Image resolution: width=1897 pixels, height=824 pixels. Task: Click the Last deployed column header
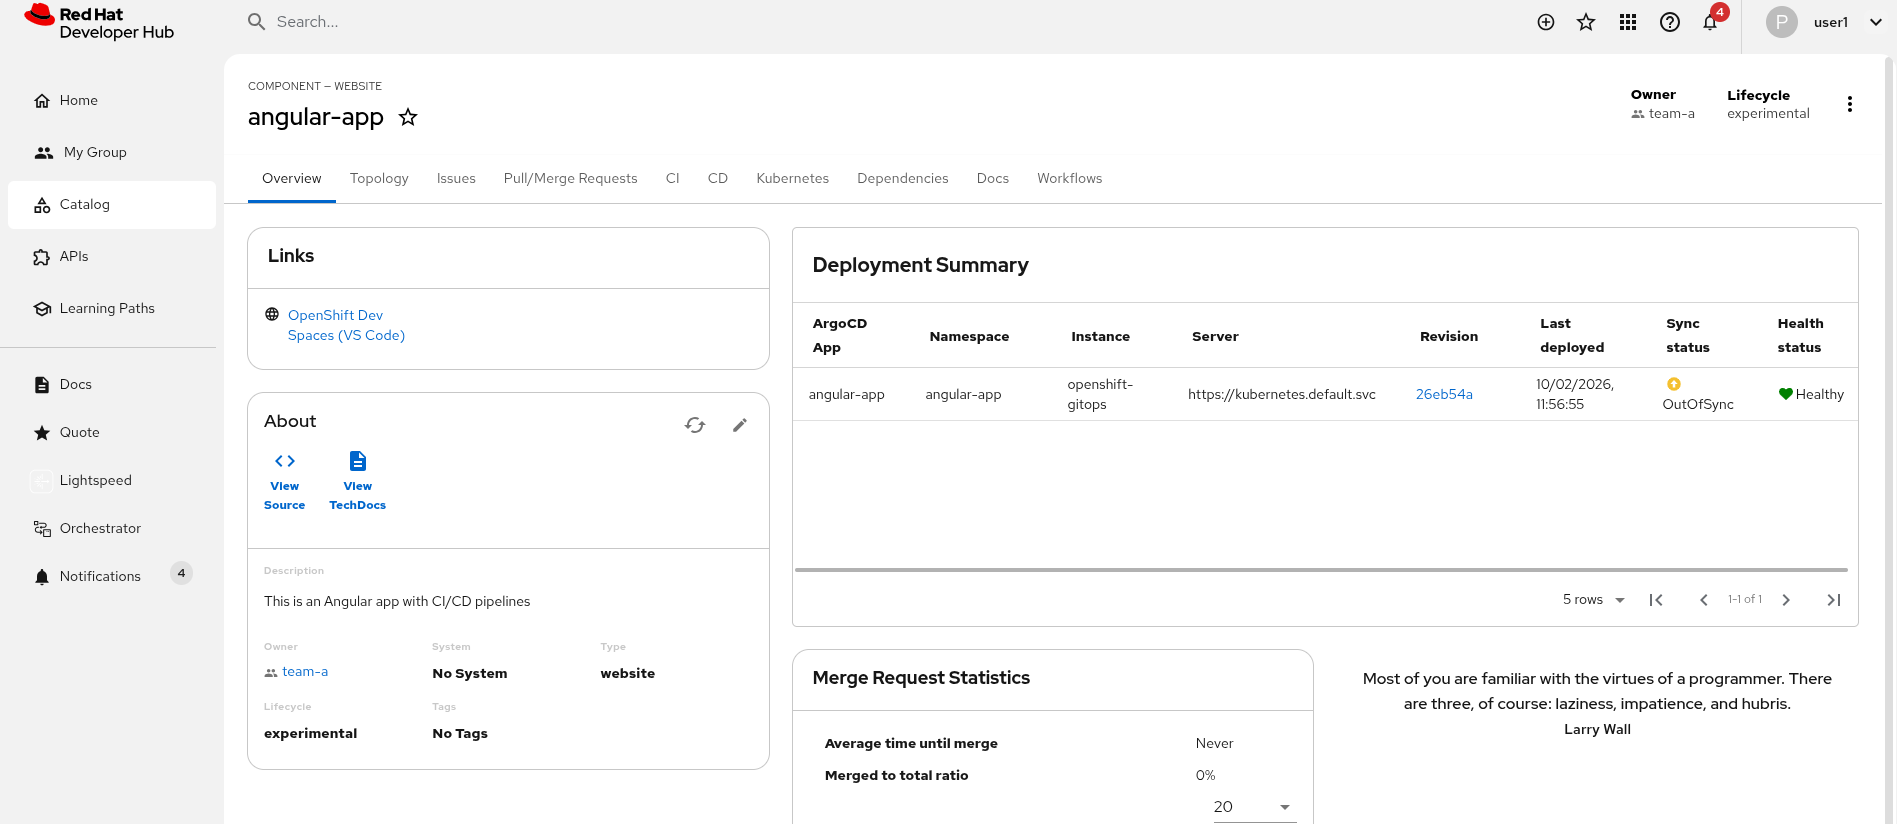point(1572,336)
